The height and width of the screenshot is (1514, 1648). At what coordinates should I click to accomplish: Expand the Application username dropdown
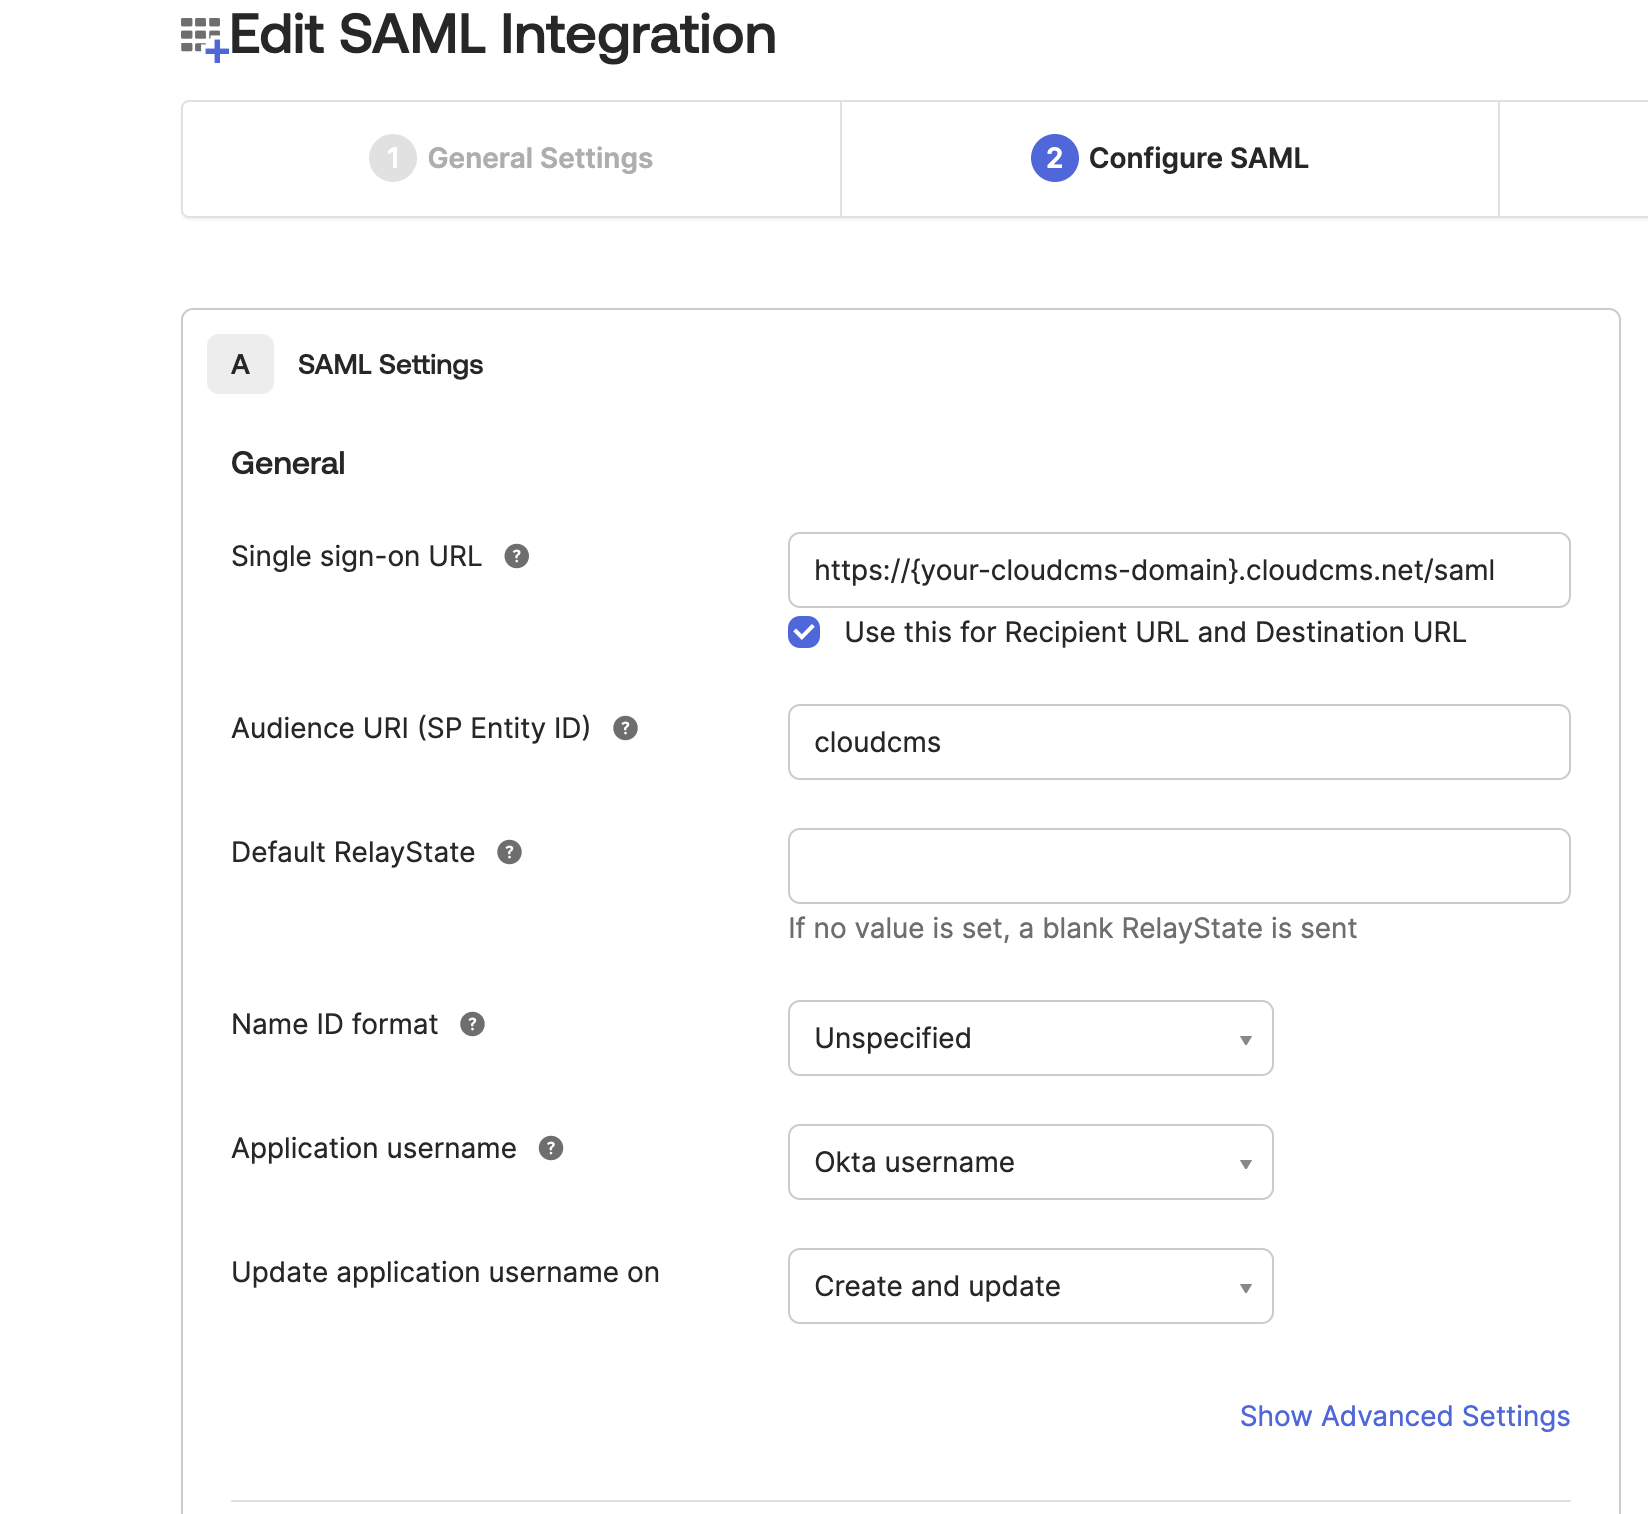pos(1030,1162)
